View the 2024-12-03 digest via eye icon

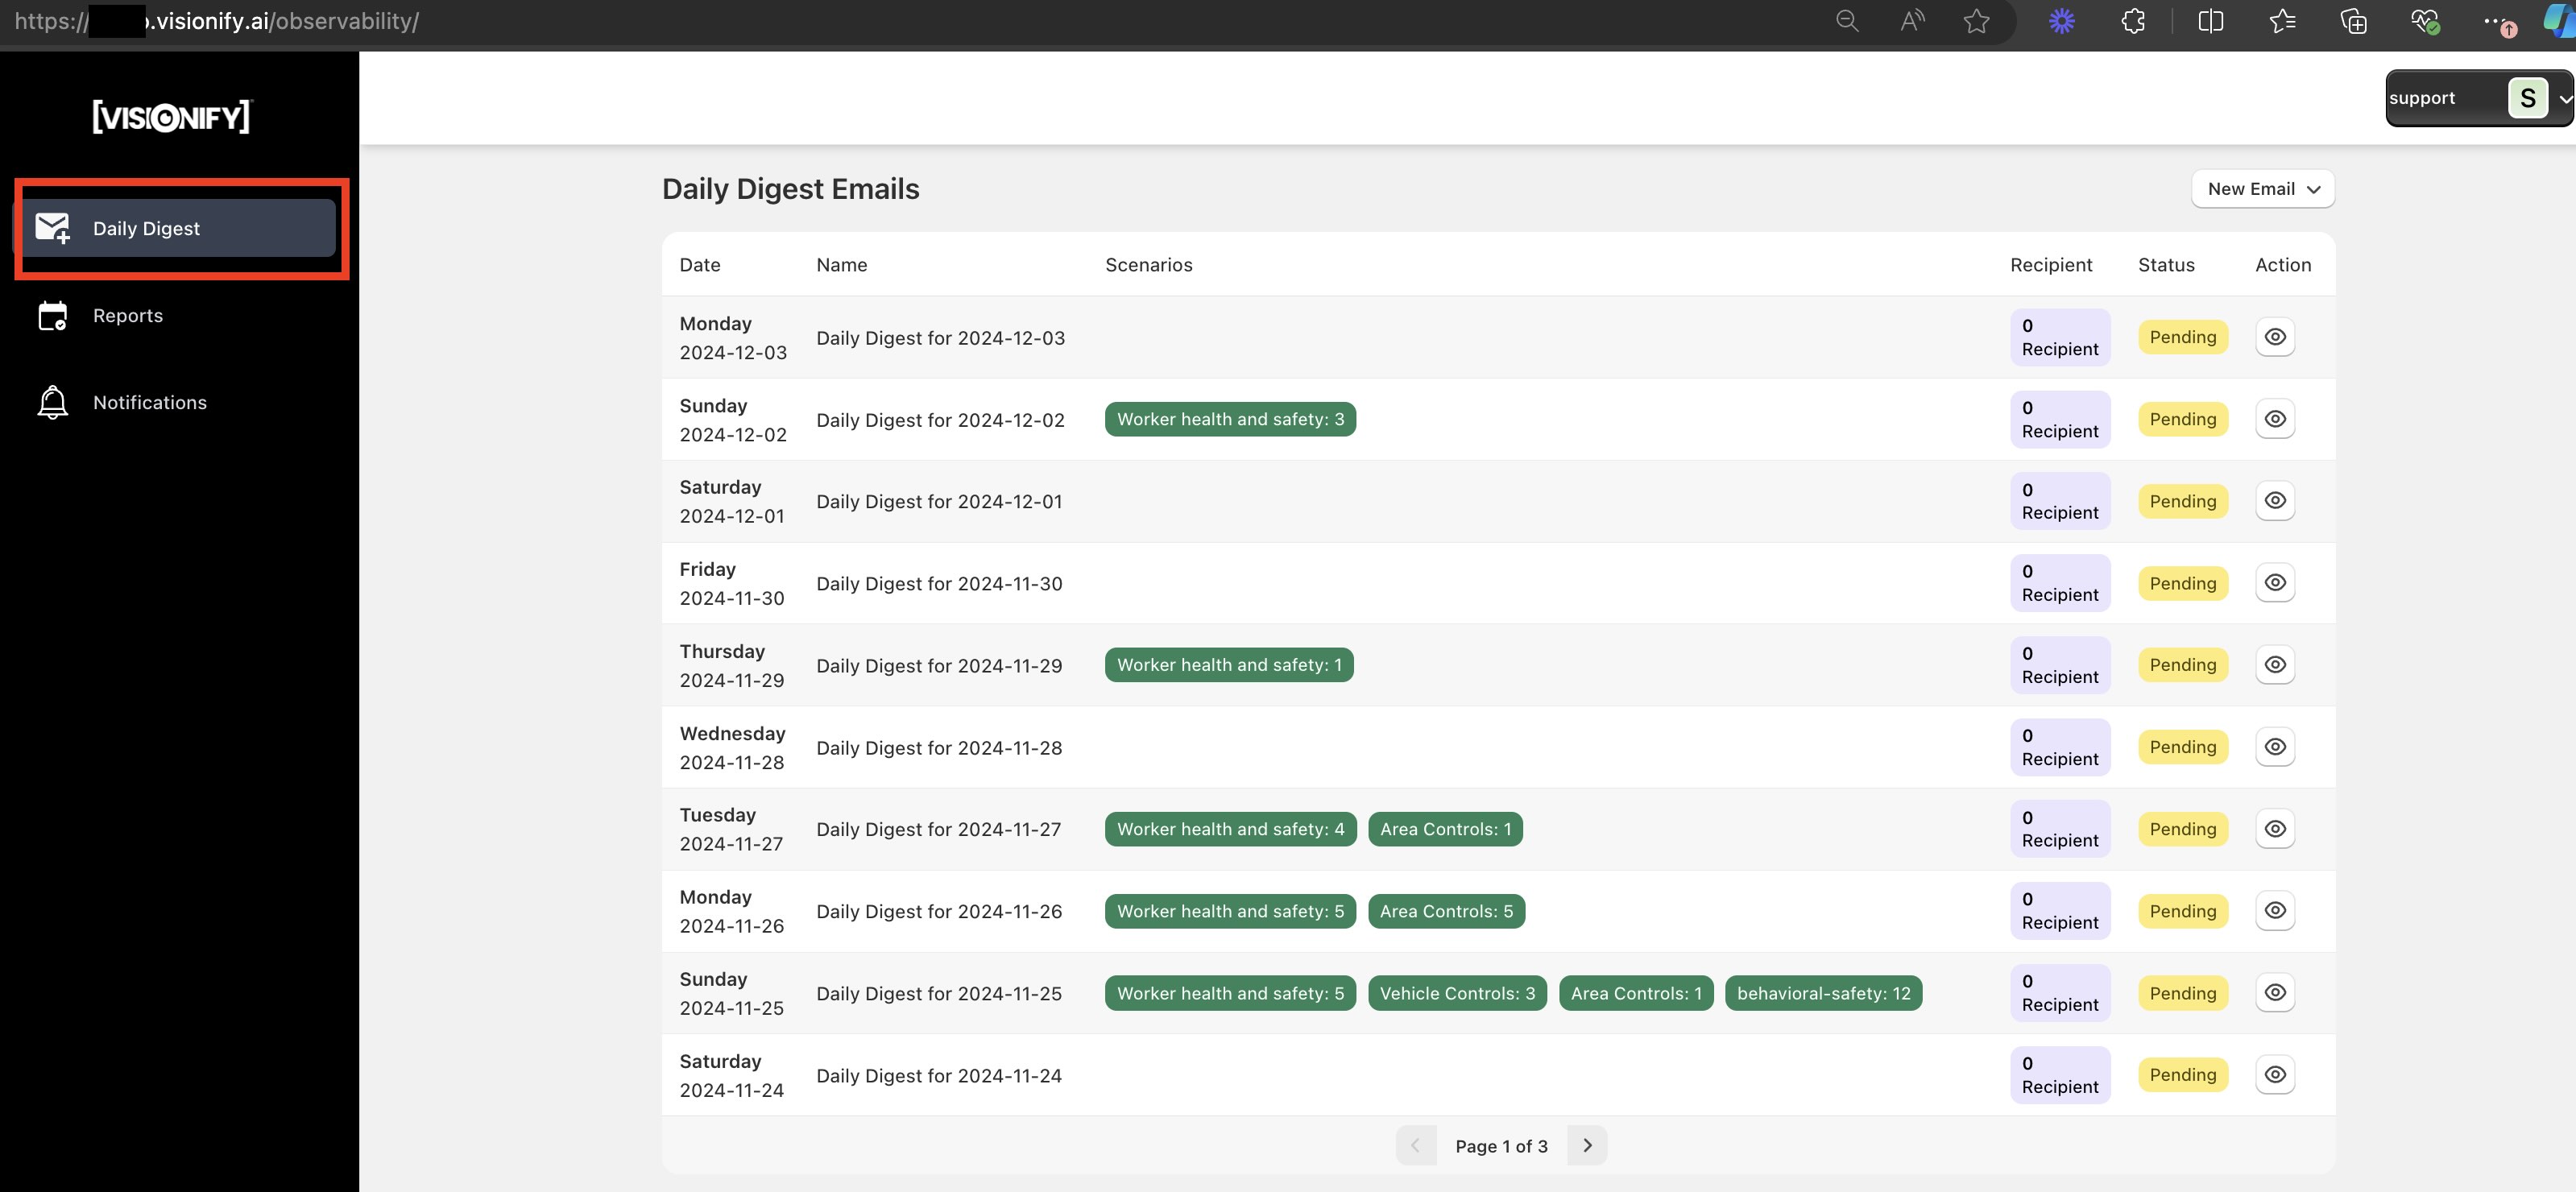[x=2275, y=337]
